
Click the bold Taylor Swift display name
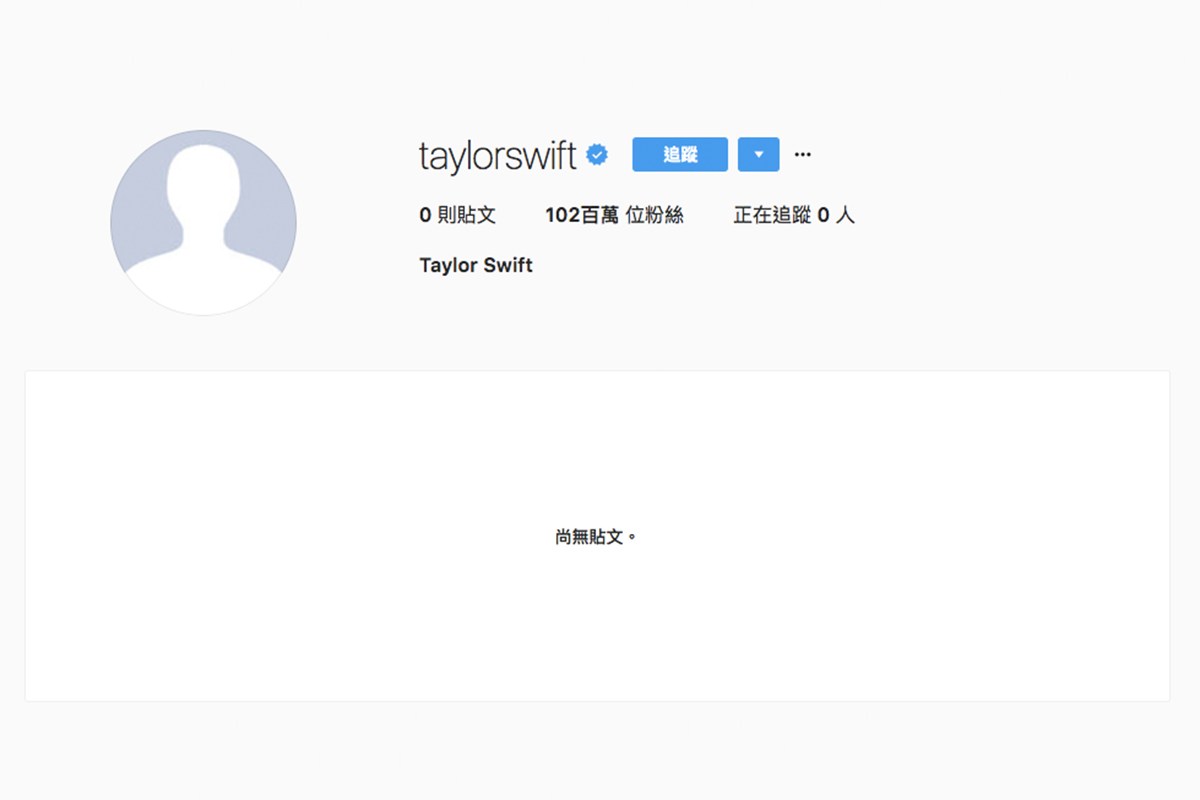click(476, 266)
